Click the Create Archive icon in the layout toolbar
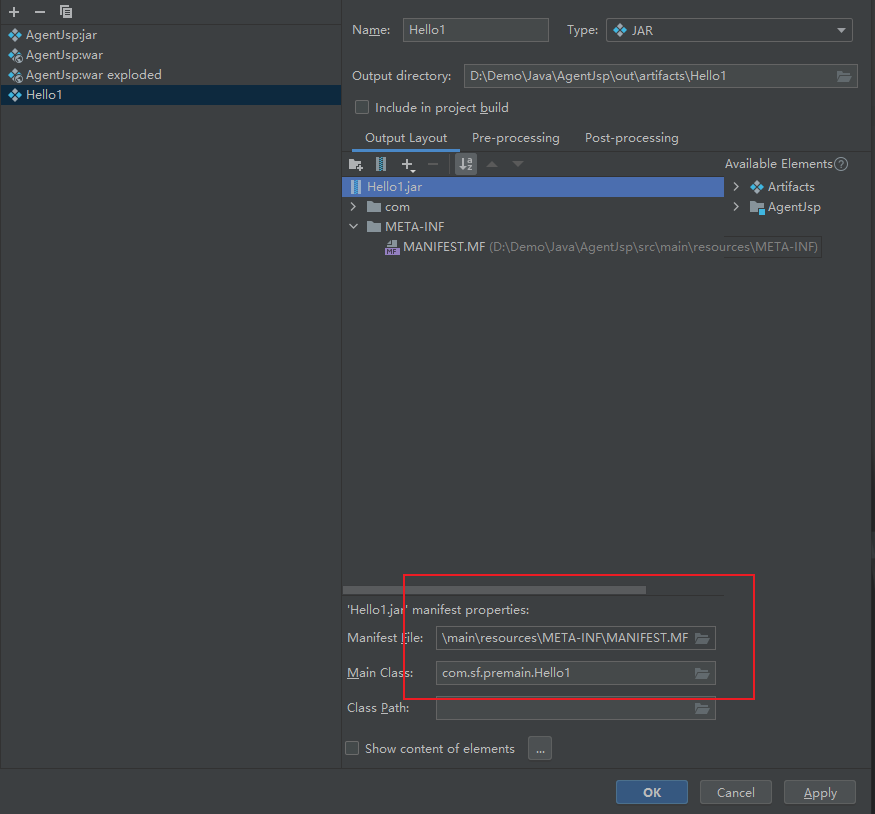Image resolution: width=875 pixels, height=814 pixels. [381, 164]
